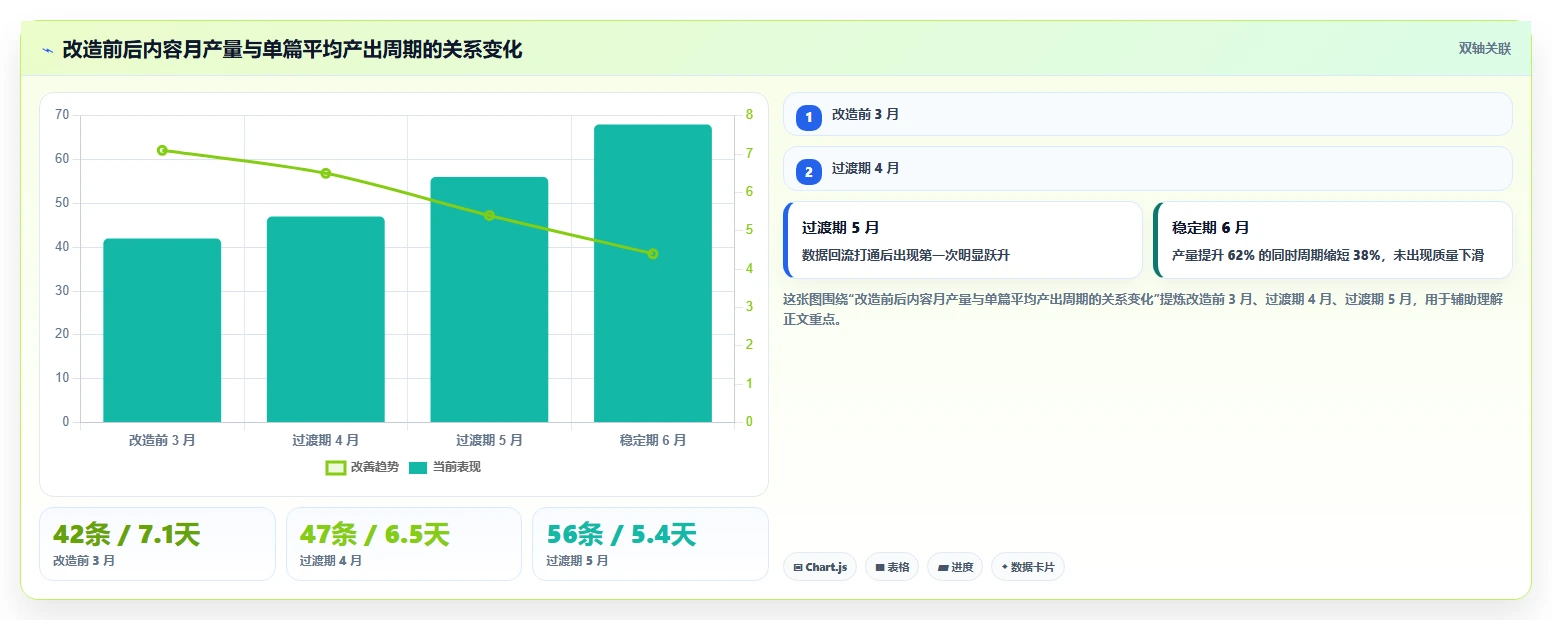
Task: Click the text 产量提升 62% 的同时周期缩短 38%
Action: (x=1276, y=255)
